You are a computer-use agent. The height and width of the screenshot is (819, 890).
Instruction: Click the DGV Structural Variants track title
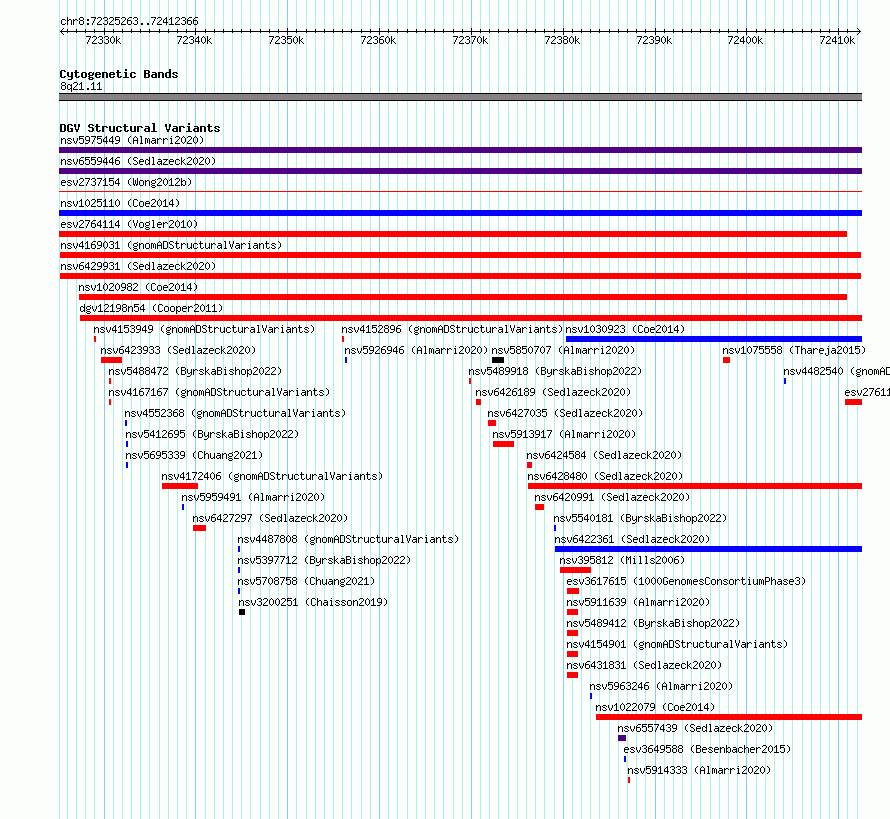click(x=140, y=128)
